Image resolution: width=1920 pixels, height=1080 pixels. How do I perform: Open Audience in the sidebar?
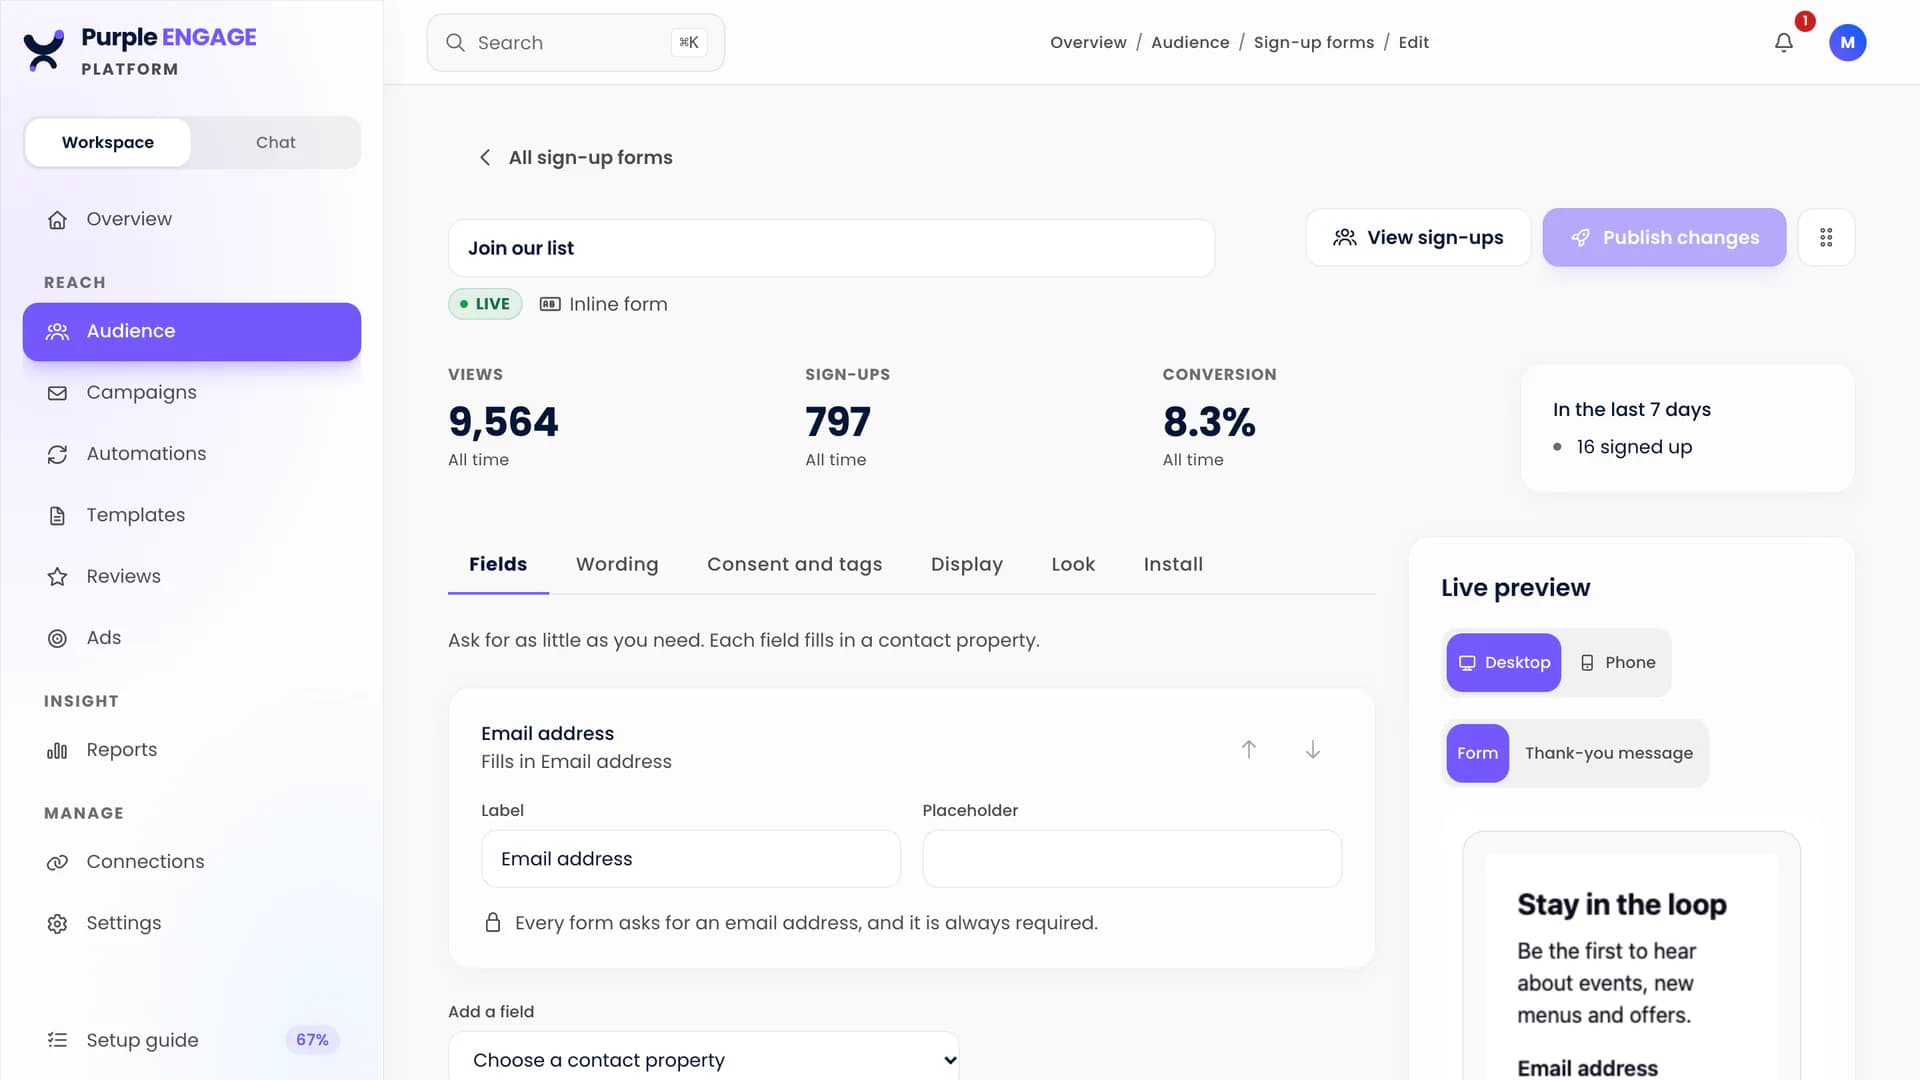pyautogui.click(x=192, y=332)
